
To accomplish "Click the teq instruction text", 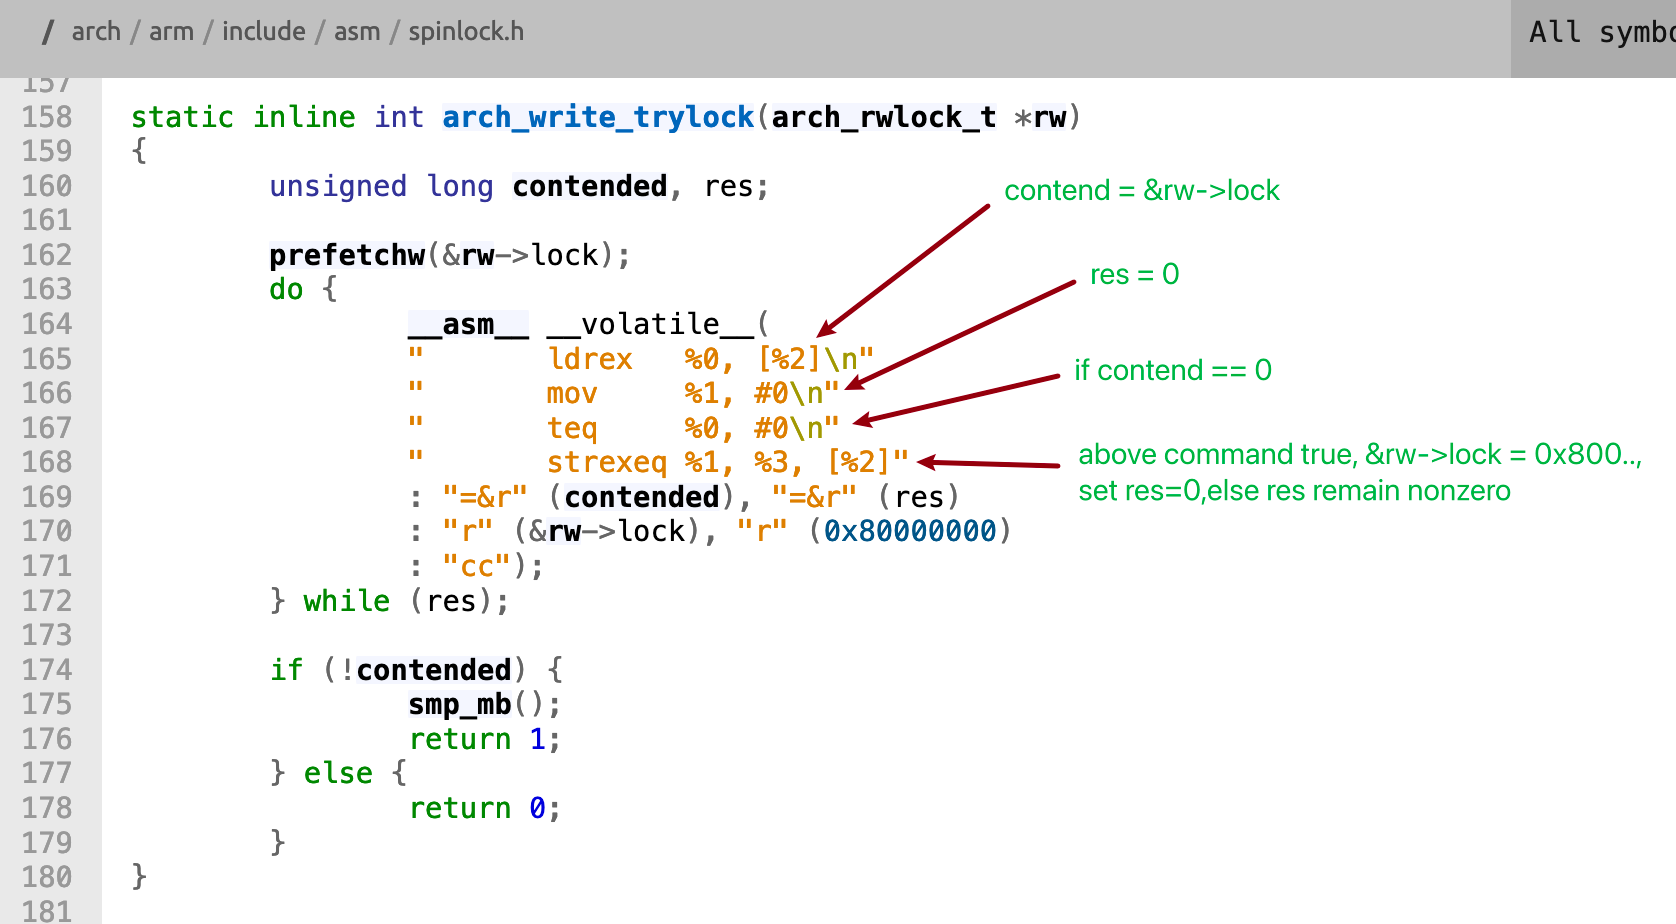I will point(572,428).
